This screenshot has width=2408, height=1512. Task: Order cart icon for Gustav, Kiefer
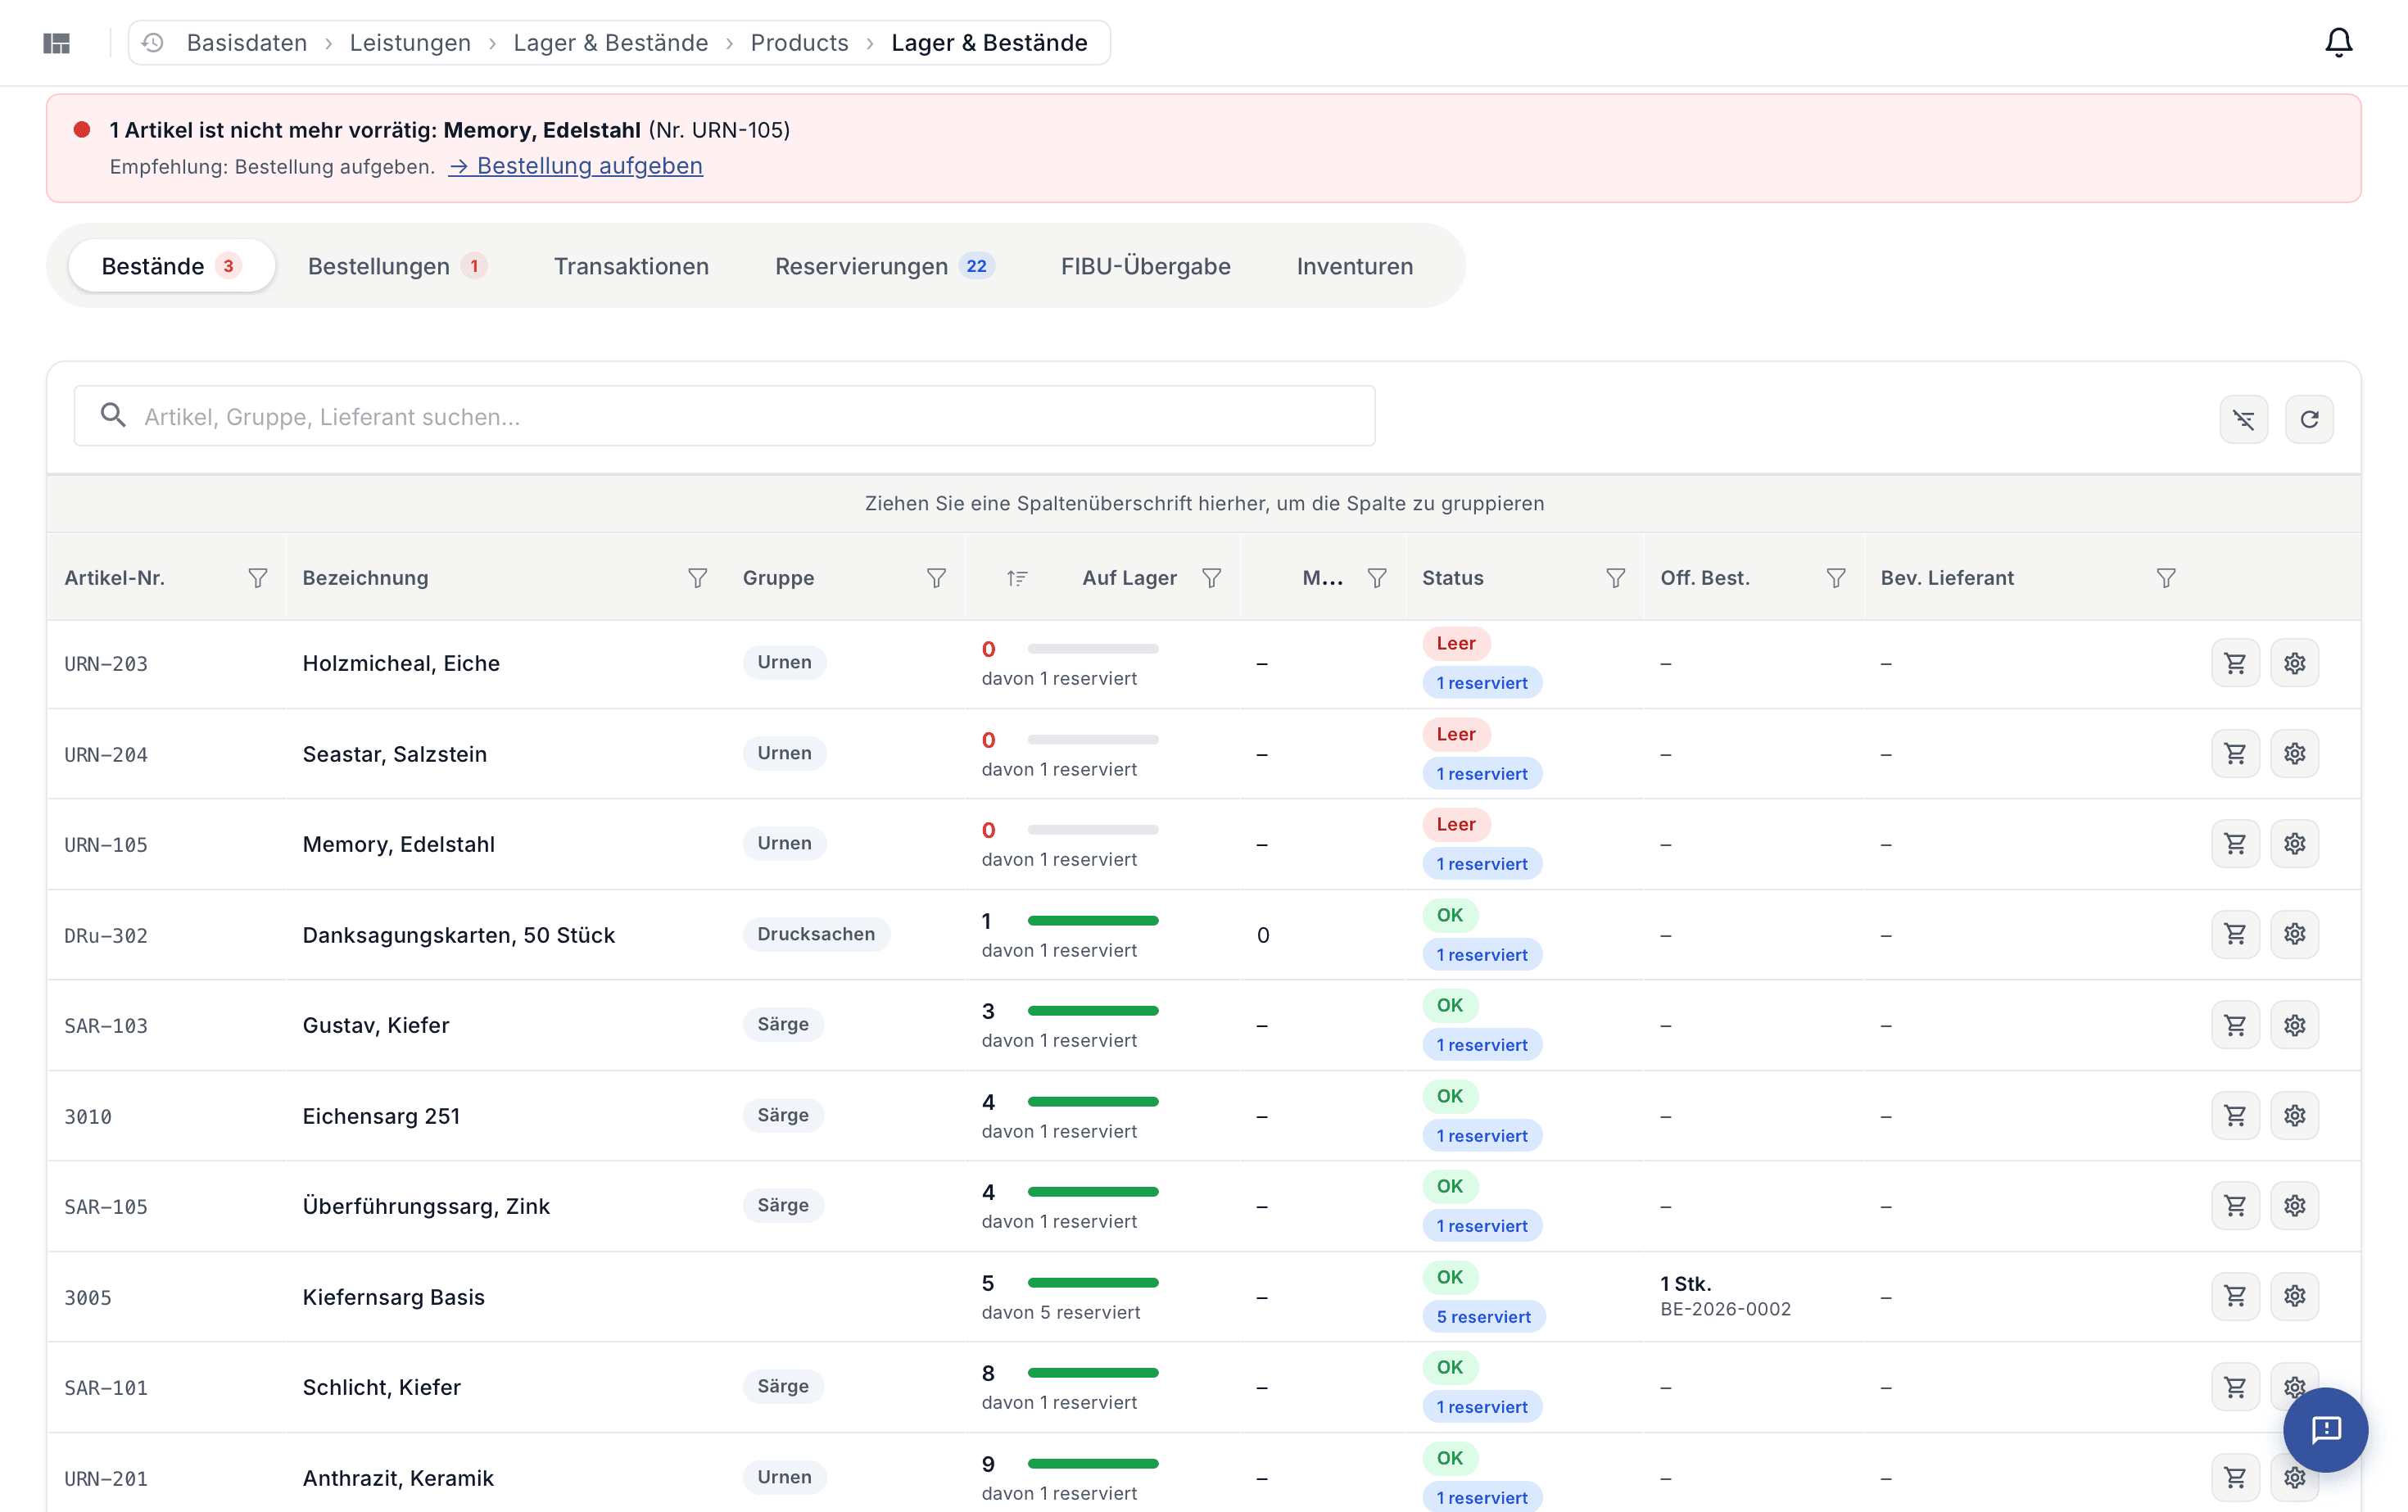pos(2235,1025)
